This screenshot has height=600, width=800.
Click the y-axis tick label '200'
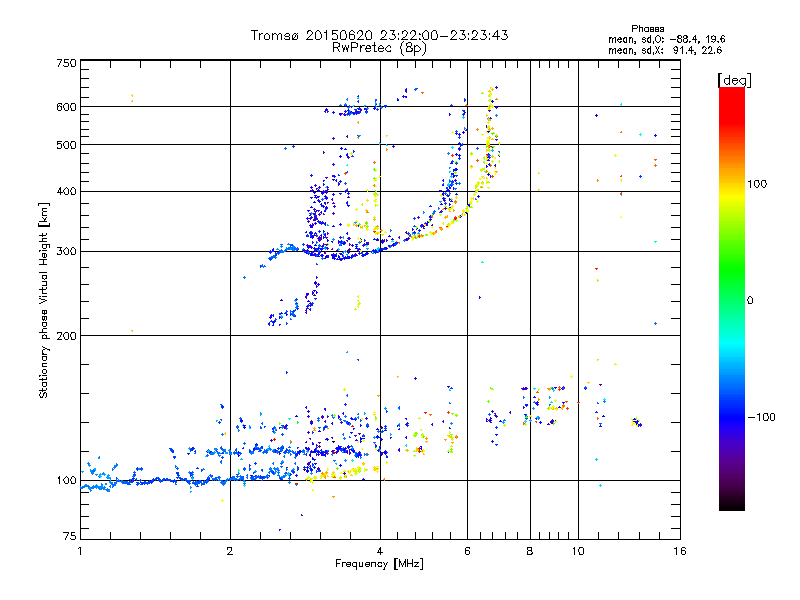point(67,336)
